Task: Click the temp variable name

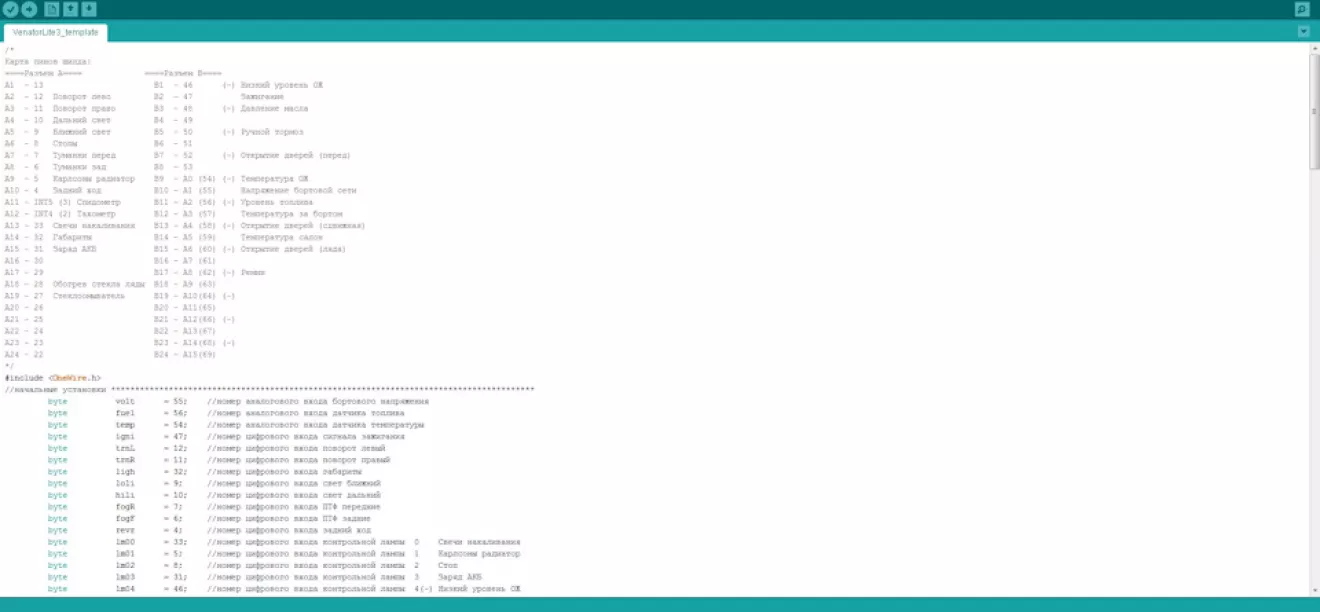Action: 125,425
